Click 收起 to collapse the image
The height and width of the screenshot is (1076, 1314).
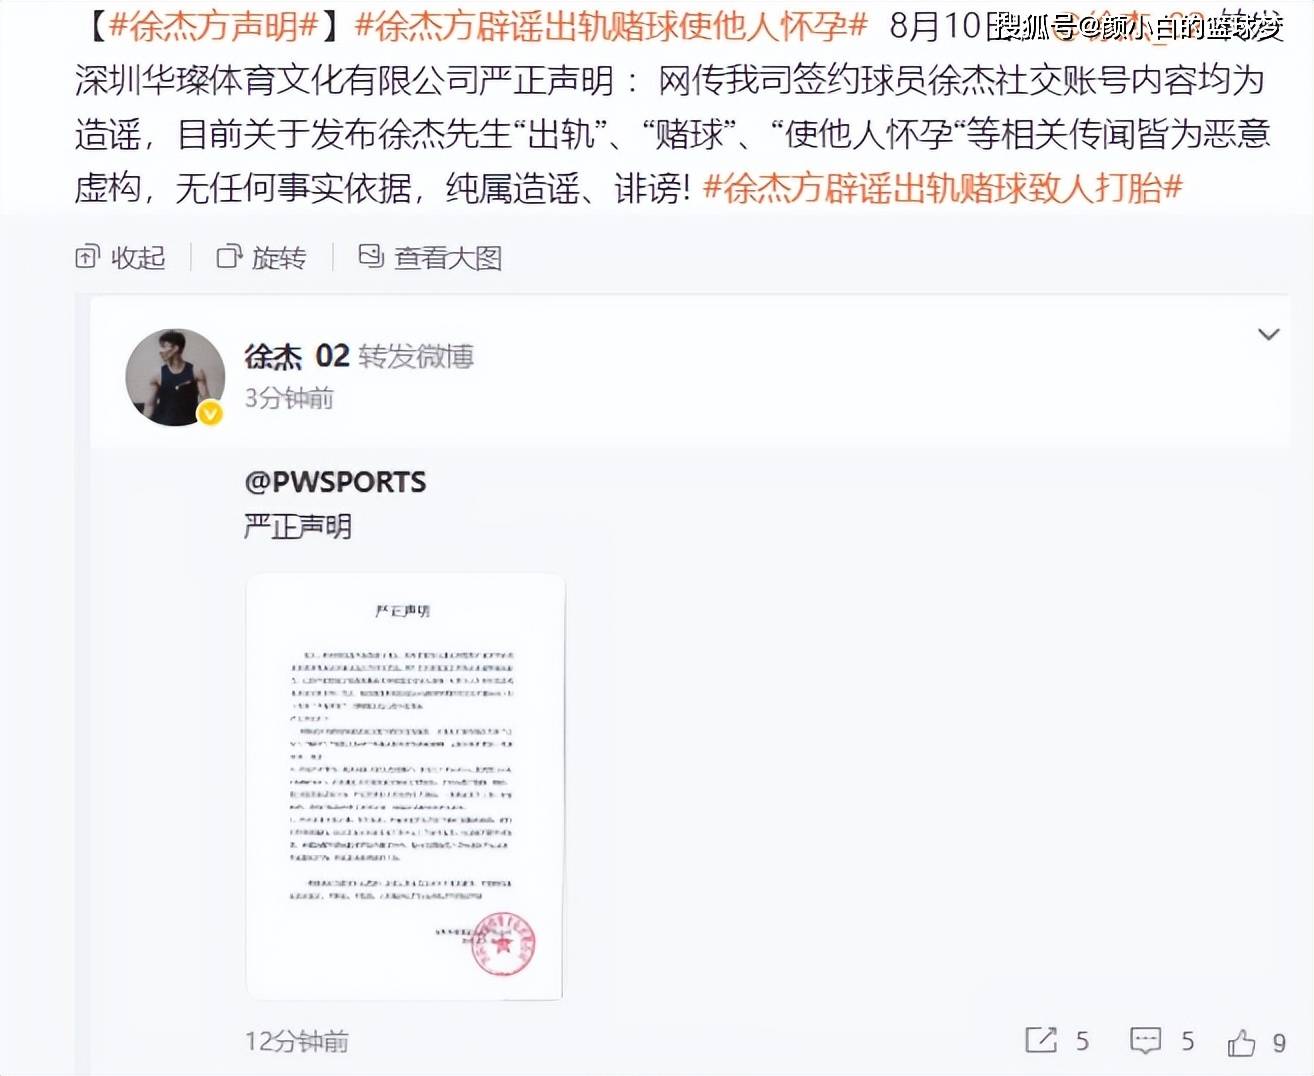coord(138,258)
